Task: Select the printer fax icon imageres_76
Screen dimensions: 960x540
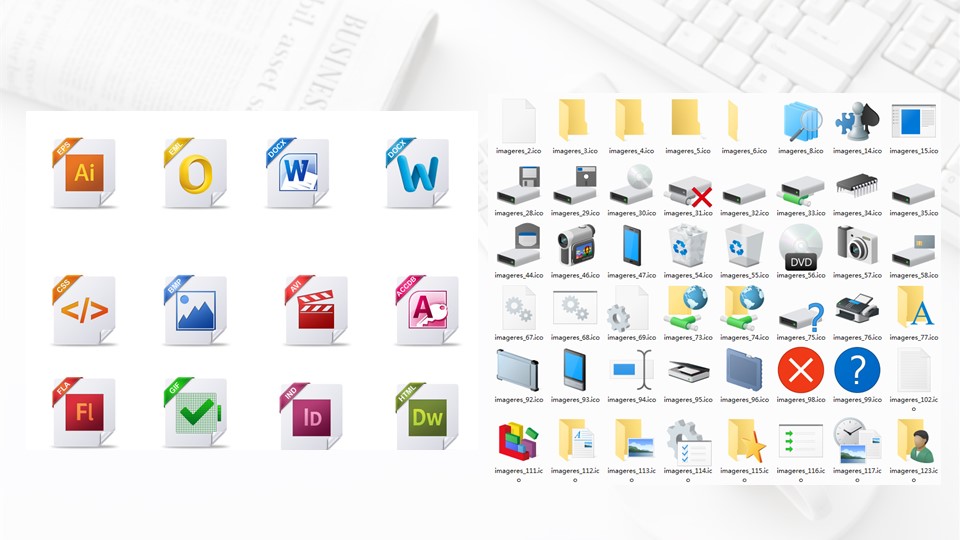Action: (857, 309)
